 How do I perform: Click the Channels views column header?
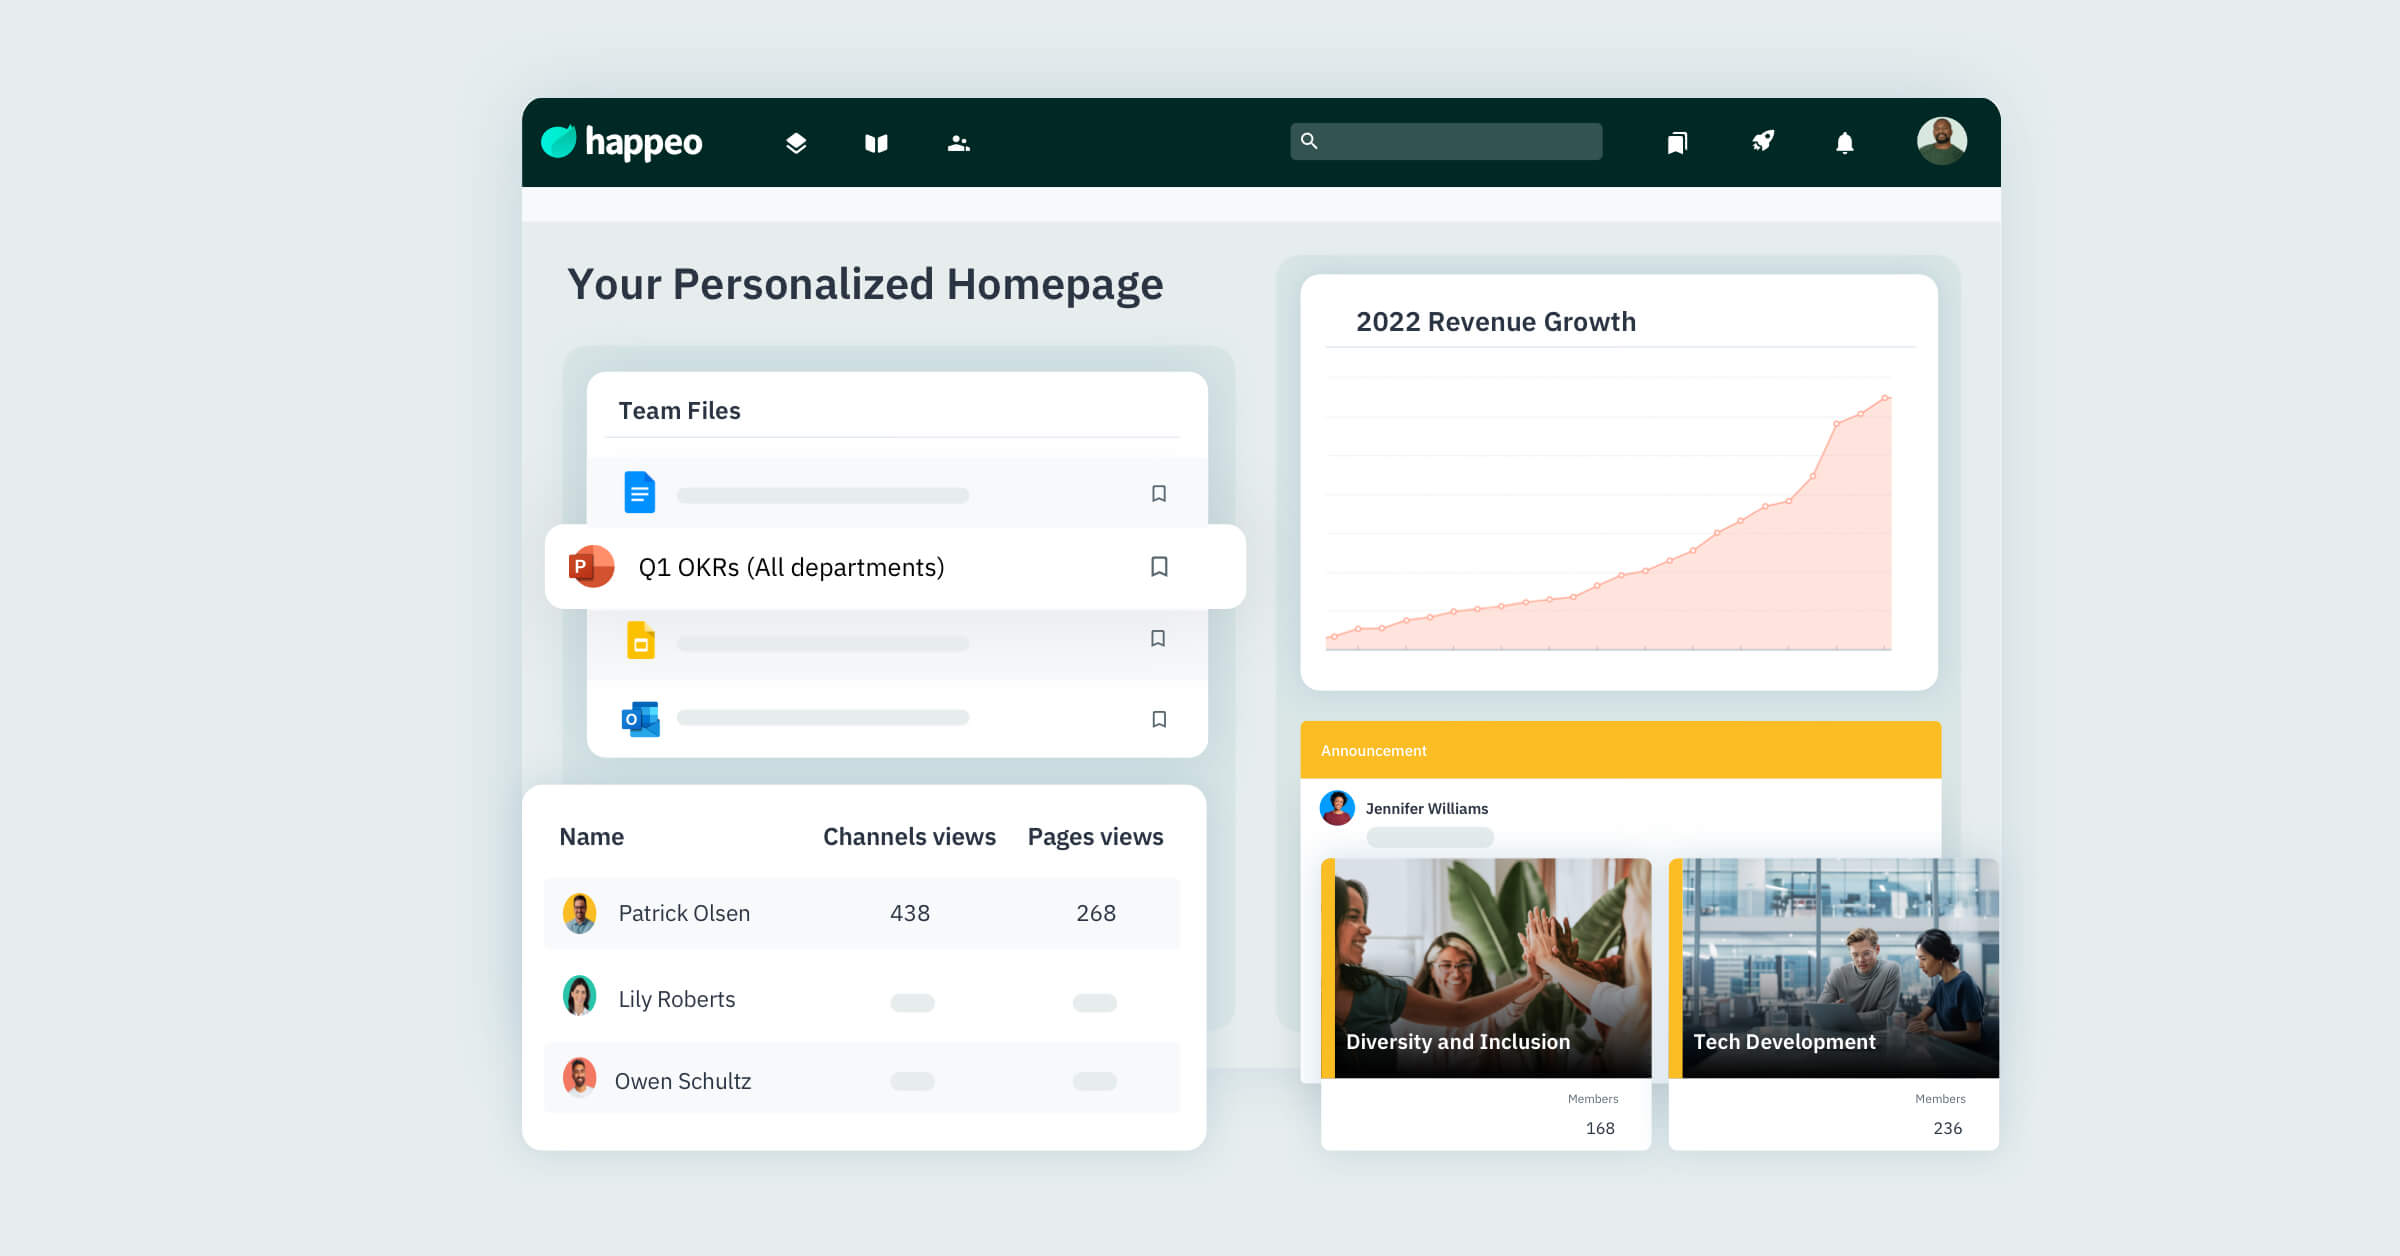pos(909,837)
